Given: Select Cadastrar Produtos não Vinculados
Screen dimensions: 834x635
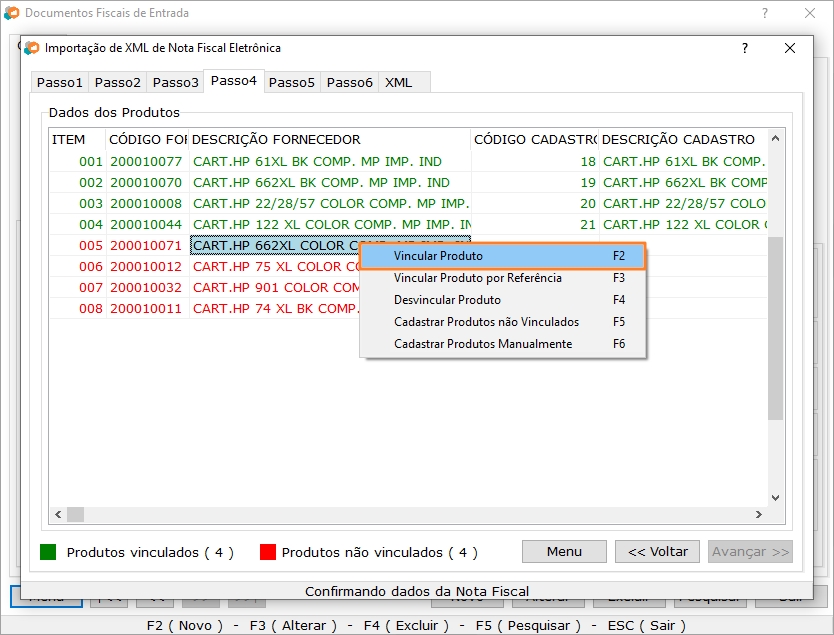Looking at the screenshot, I should tap(486, 322).
